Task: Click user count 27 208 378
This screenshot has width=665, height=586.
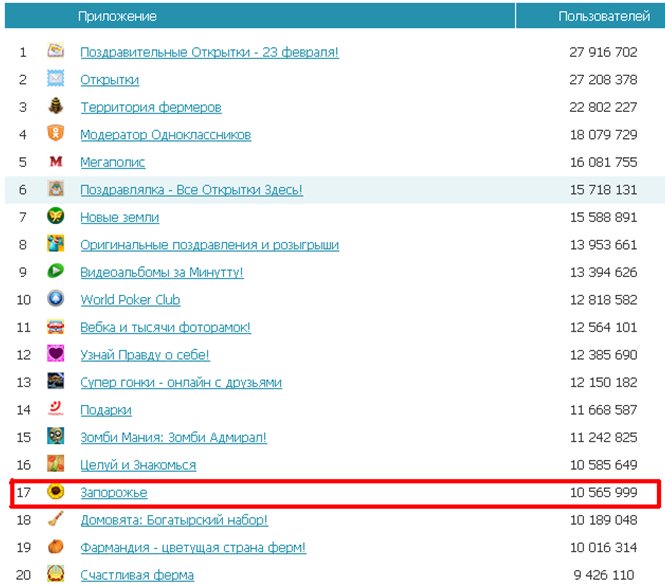Action: (x=603, y=80)
